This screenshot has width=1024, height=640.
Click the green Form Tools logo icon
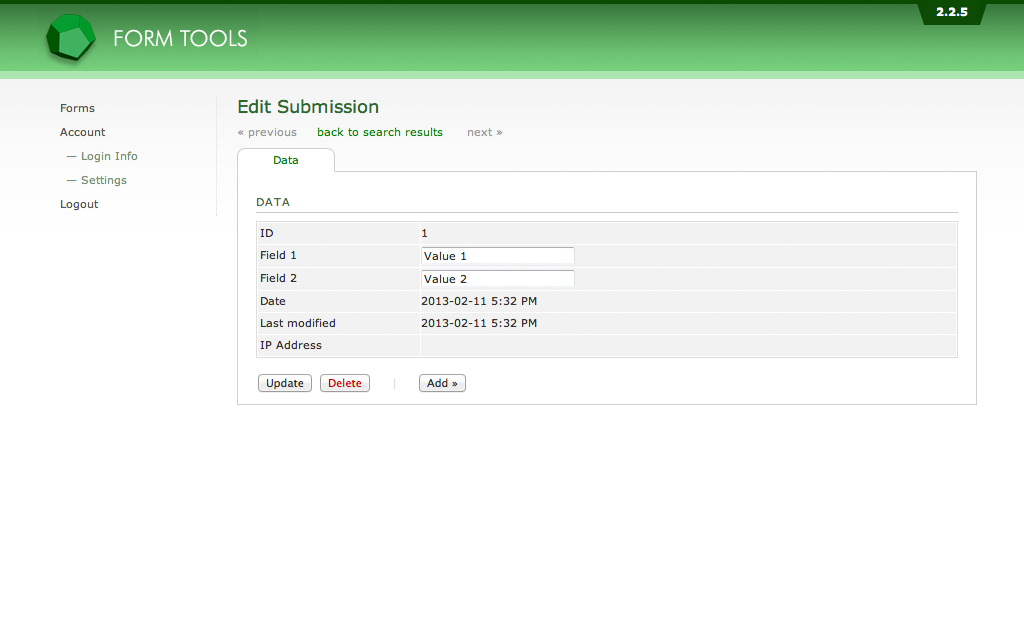70,39
